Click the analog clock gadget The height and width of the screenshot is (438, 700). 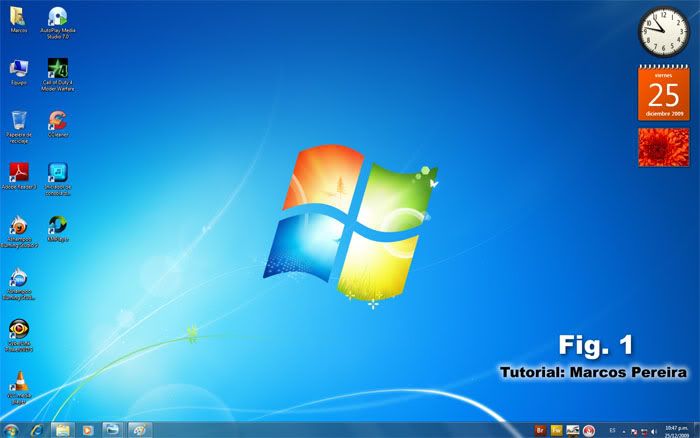coord(663,32)
